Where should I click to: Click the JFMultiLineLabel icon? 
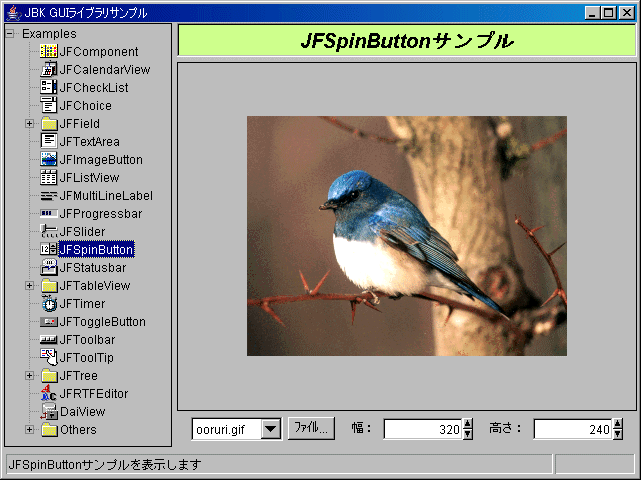49,196
